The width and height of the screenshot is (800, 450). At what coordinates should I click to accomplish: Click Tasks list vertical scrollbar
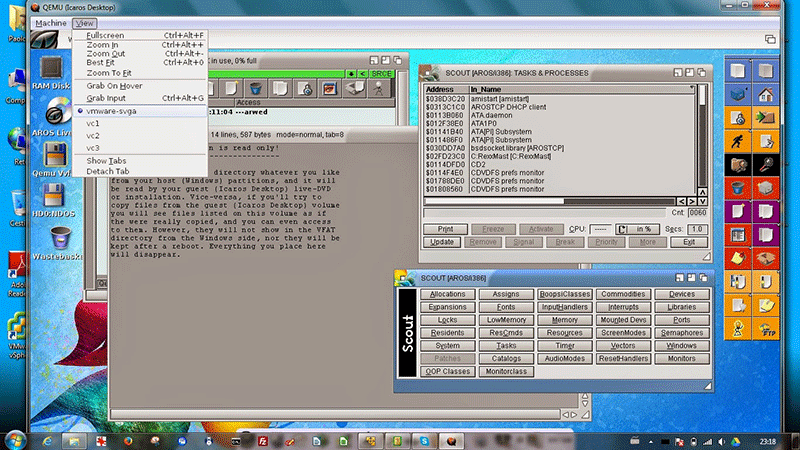703,136
